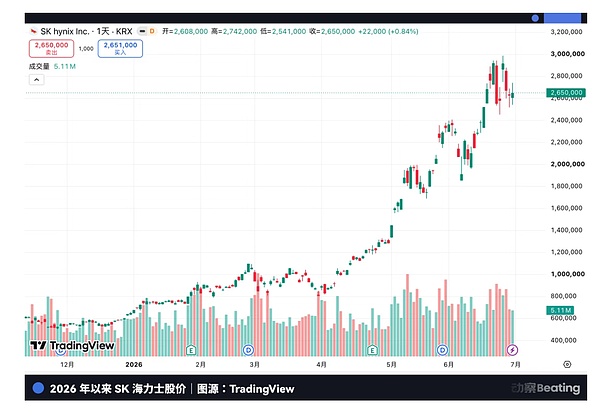Open the SK hynix Inc. symbol title
The image size is (600, 415).
pyautogui.click(x=65, y=31)
